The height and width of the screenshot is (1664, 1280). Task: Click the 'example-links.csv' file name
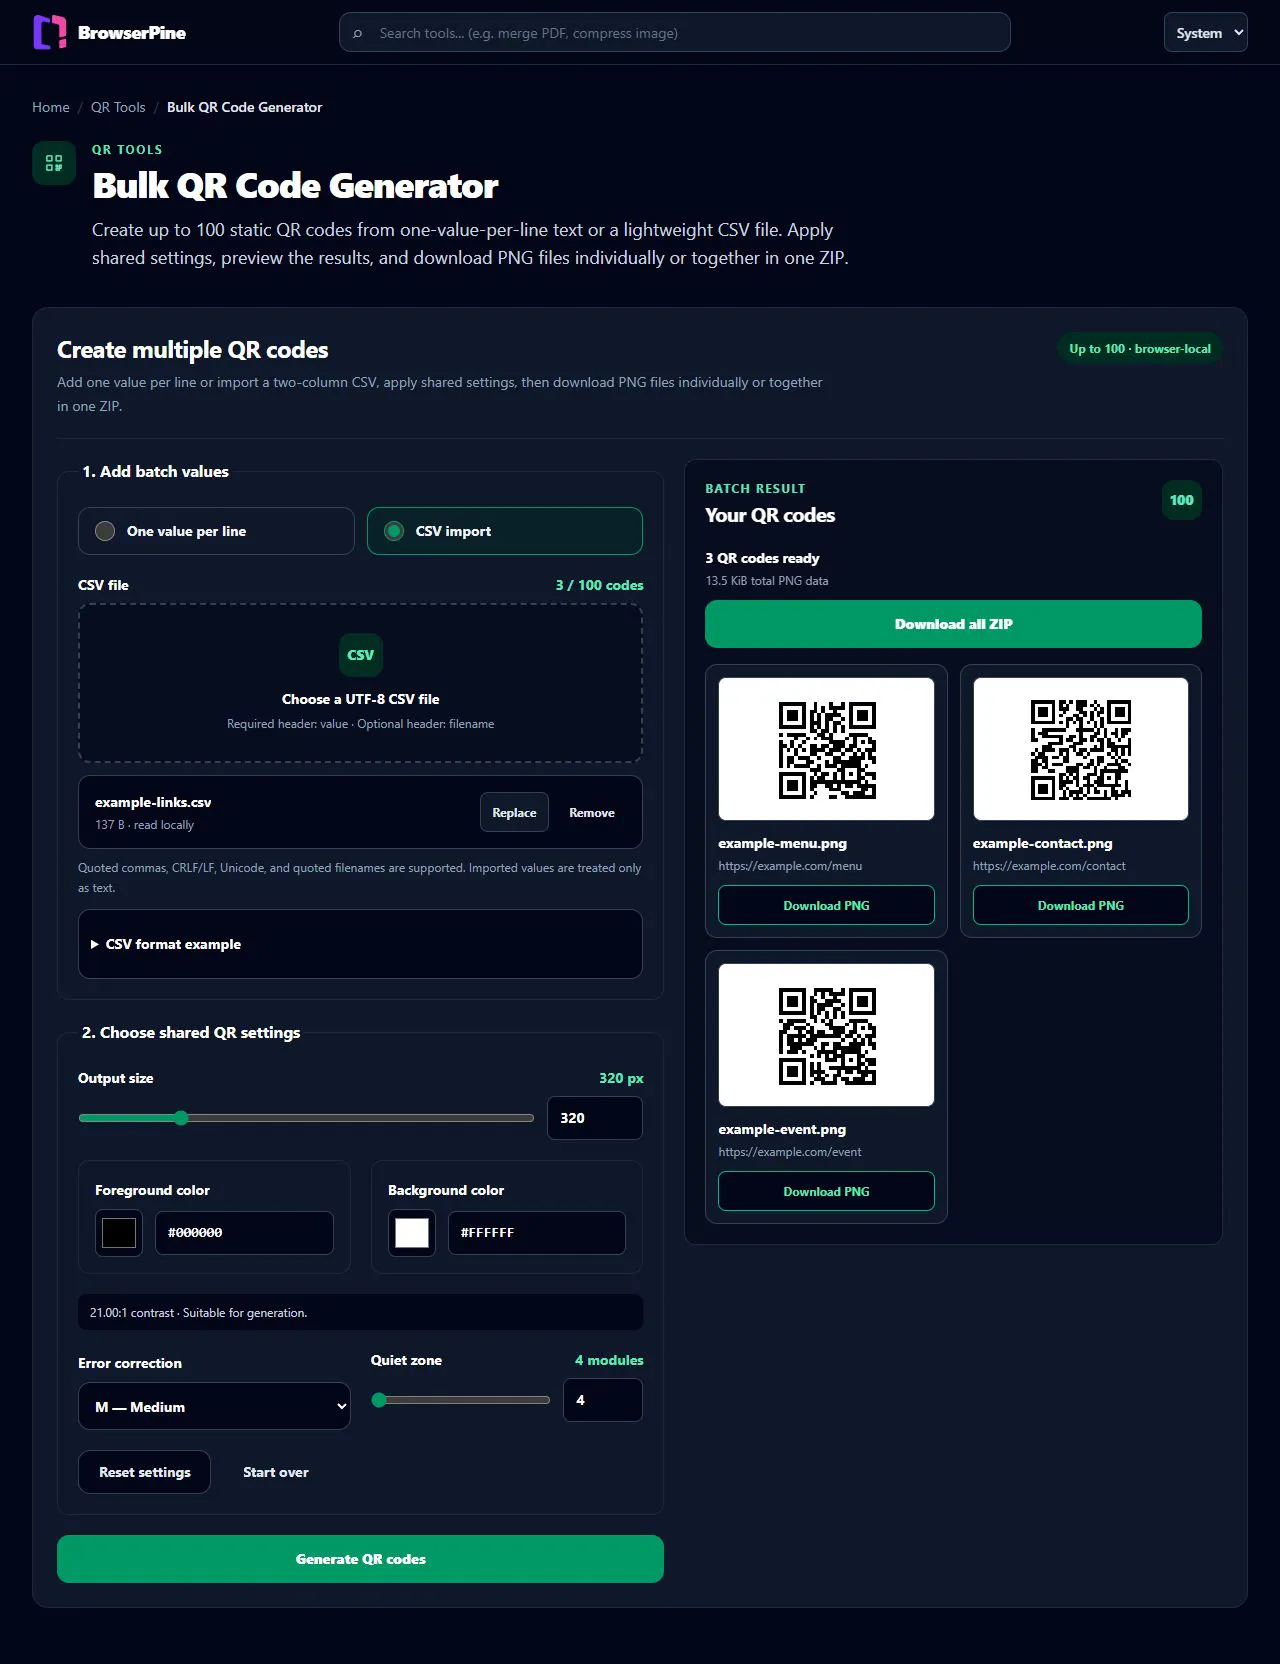pos(153,802)
